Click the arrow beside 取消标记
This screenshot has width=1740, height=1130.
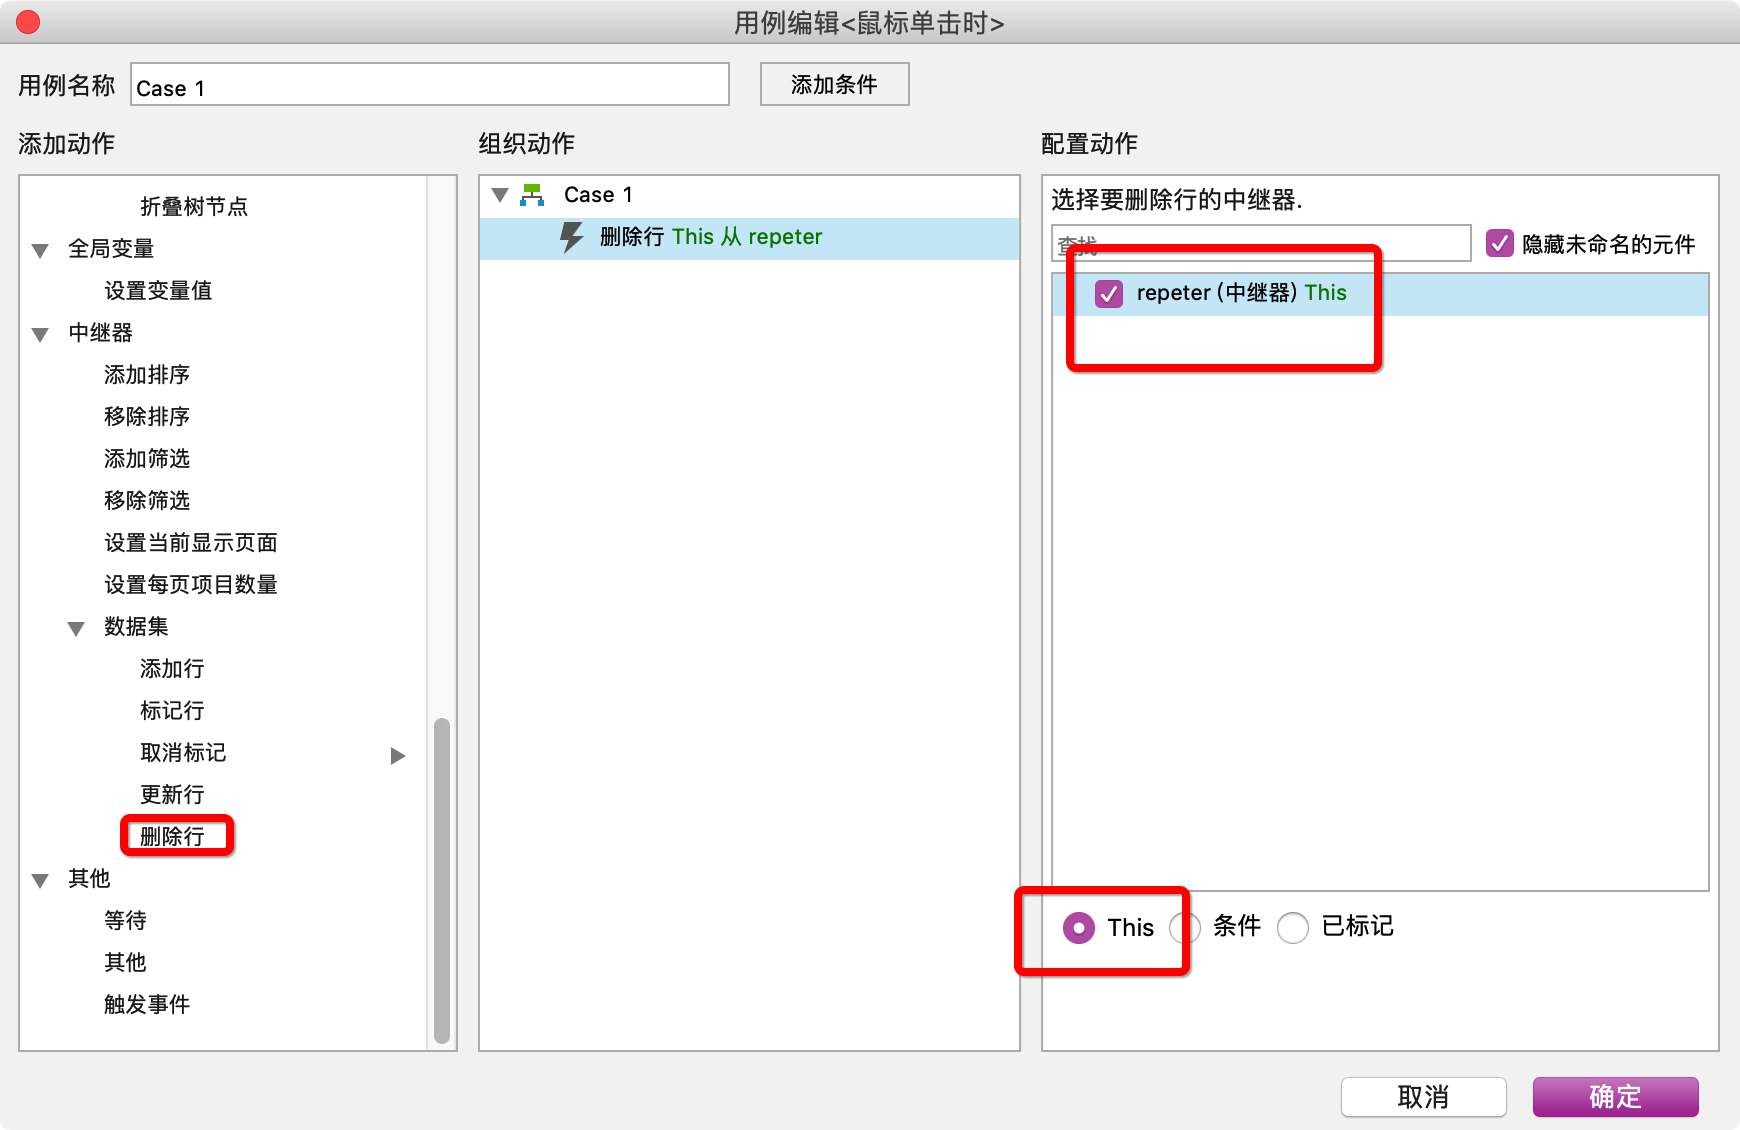tap(398, 755)
